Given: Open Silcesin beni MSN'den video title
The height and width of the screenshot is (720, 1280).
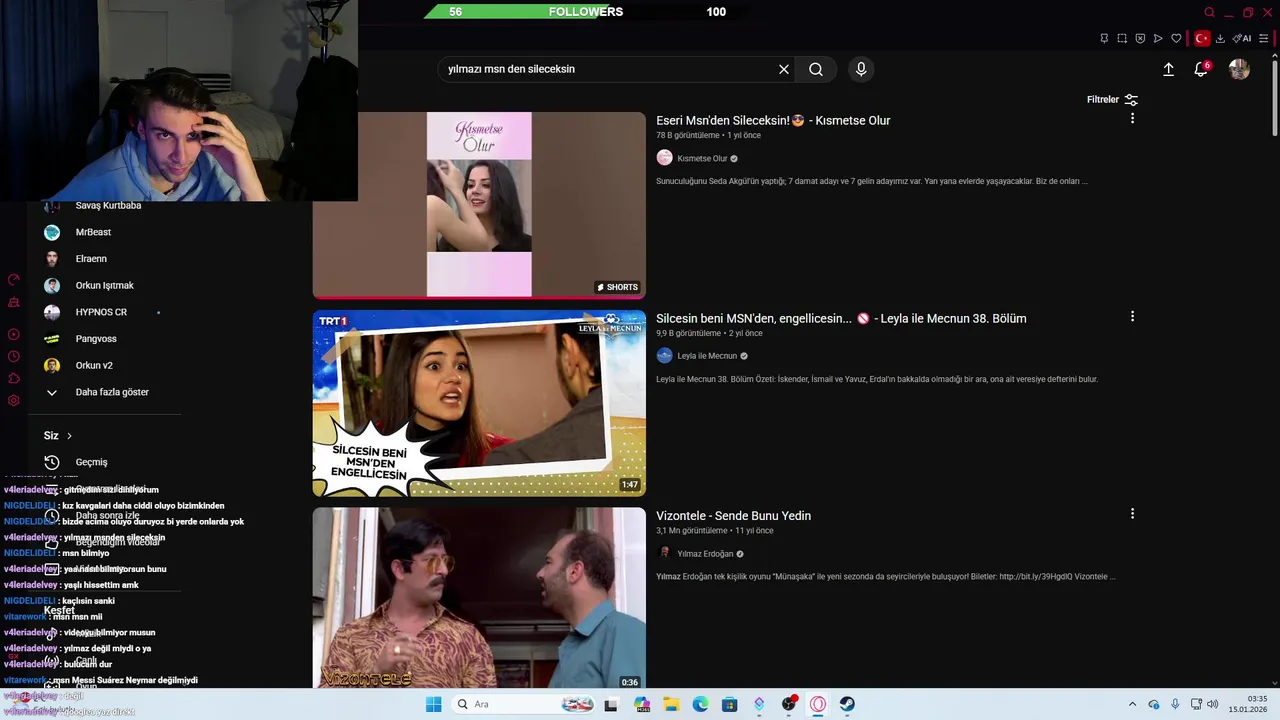Looking at the screenshot, I should [841, 318].
